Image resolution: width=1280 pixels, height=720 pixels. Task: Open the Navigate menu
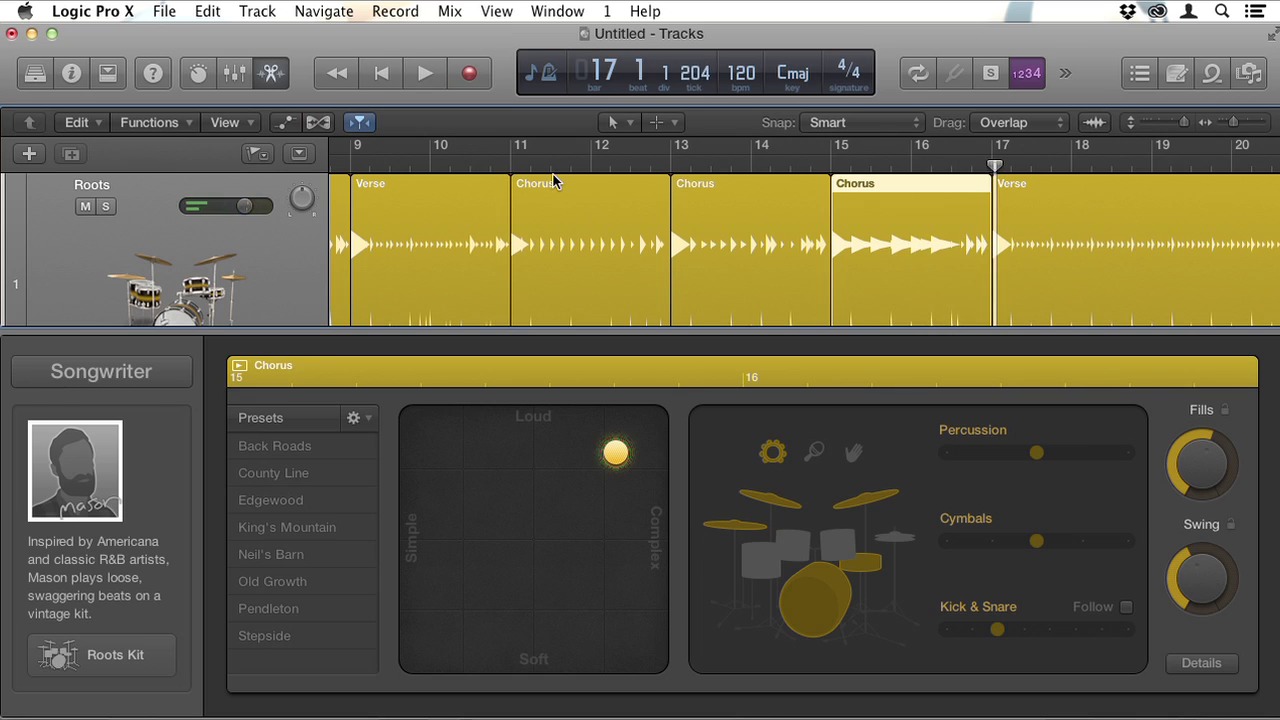323,11
